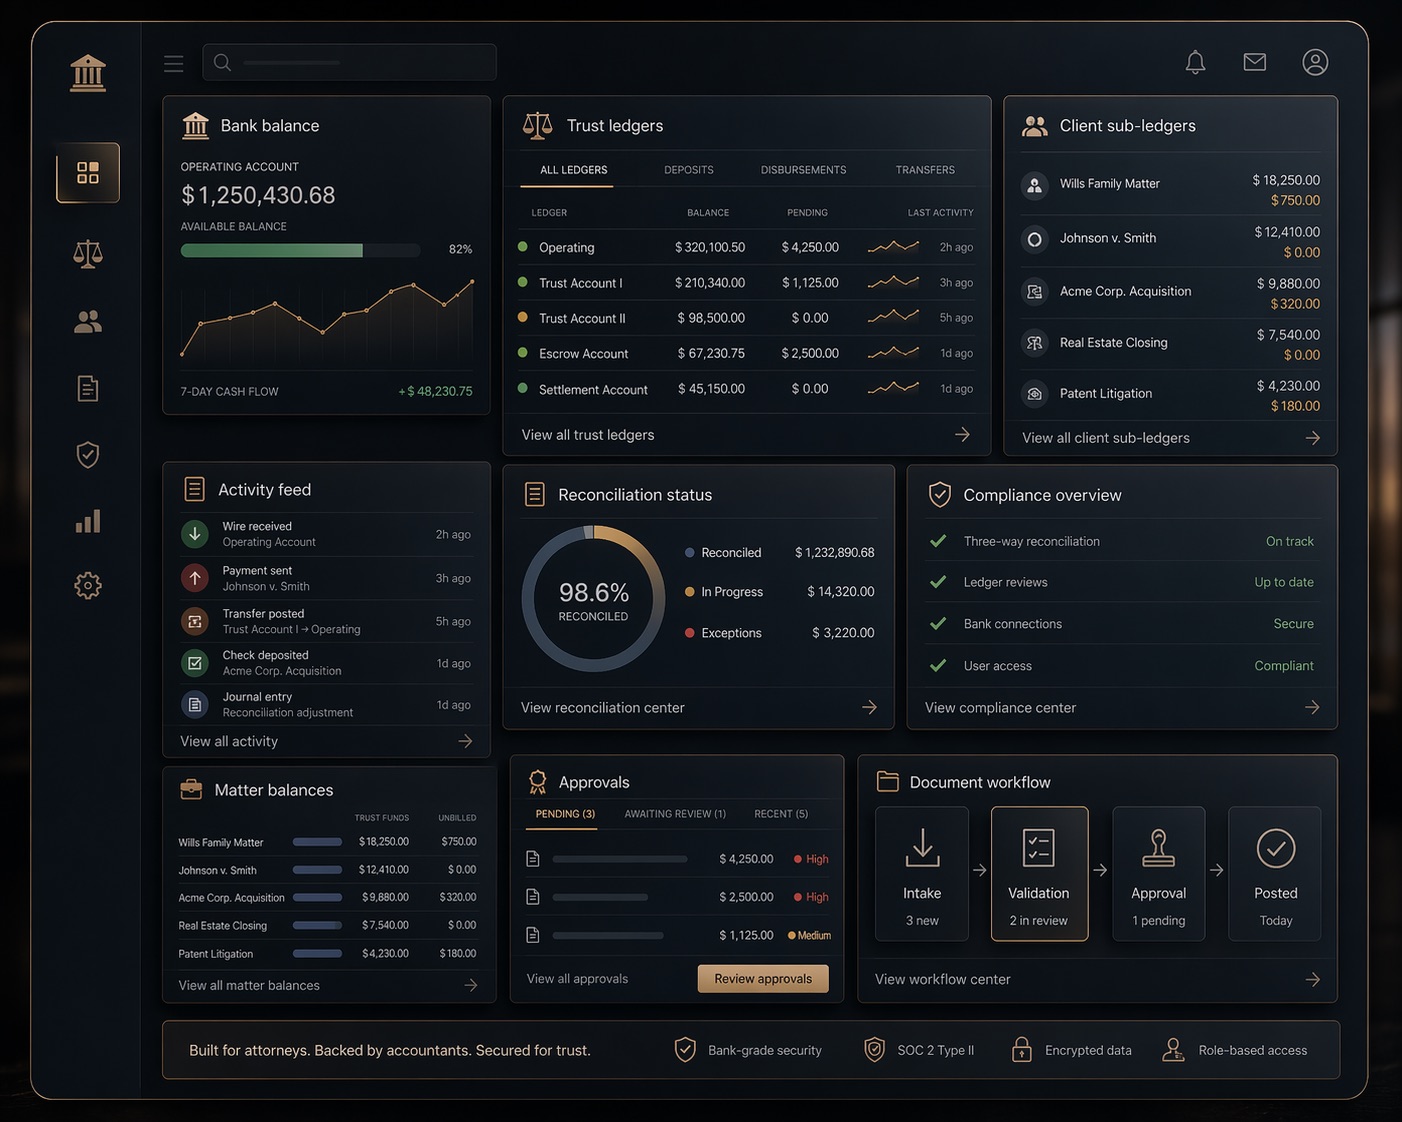Viewport: 1402px width, 1122px height.
Task: Click in the top search field
Action: click(349, 62)
